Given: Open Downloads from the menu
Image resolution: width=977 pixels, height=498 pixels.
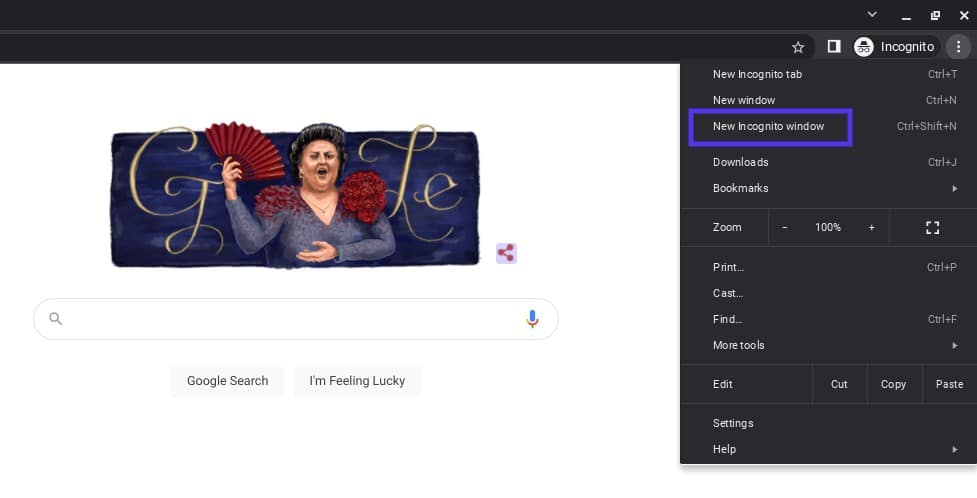Looking at the screenshot, I should [x=741, y=162].
